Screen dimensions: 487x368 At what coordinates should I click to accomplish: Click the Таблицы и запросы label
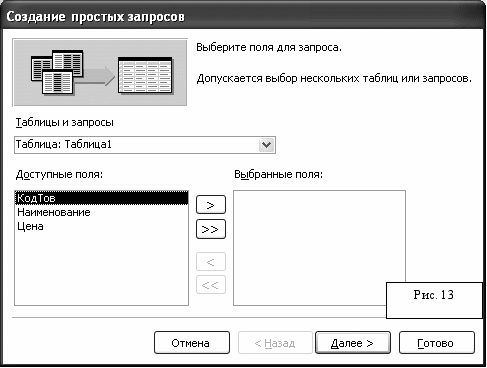[x=65, y=123]
